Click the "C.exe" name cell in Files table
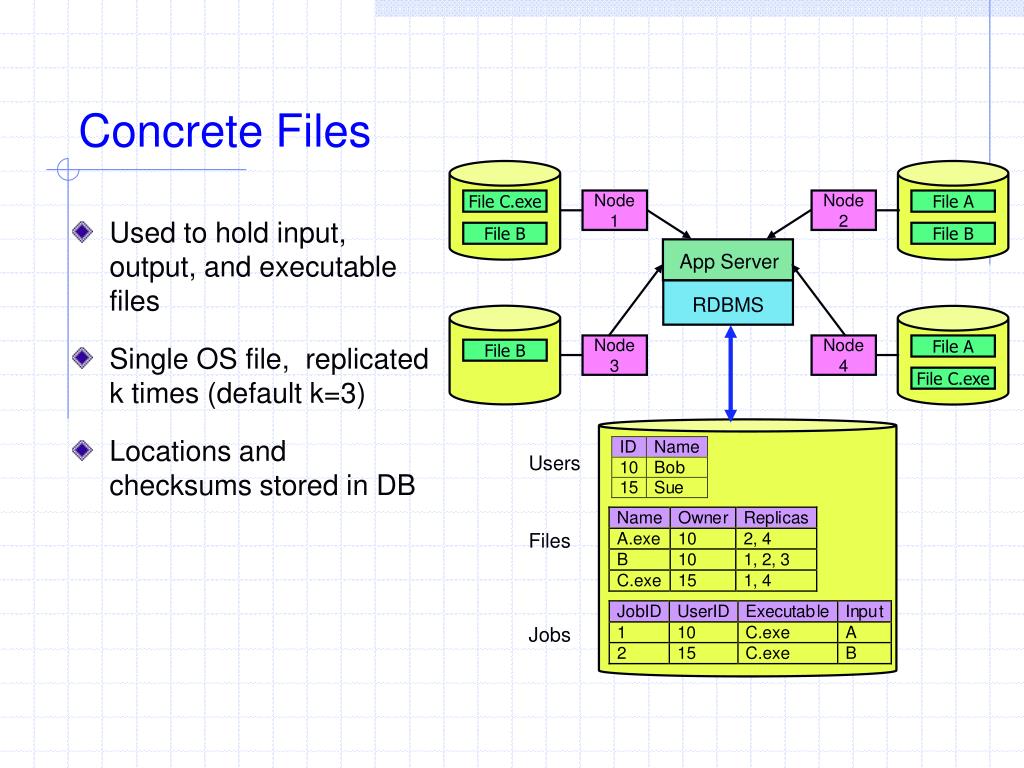The height and width of the screenshot is (768, 1024). point(639,581)
